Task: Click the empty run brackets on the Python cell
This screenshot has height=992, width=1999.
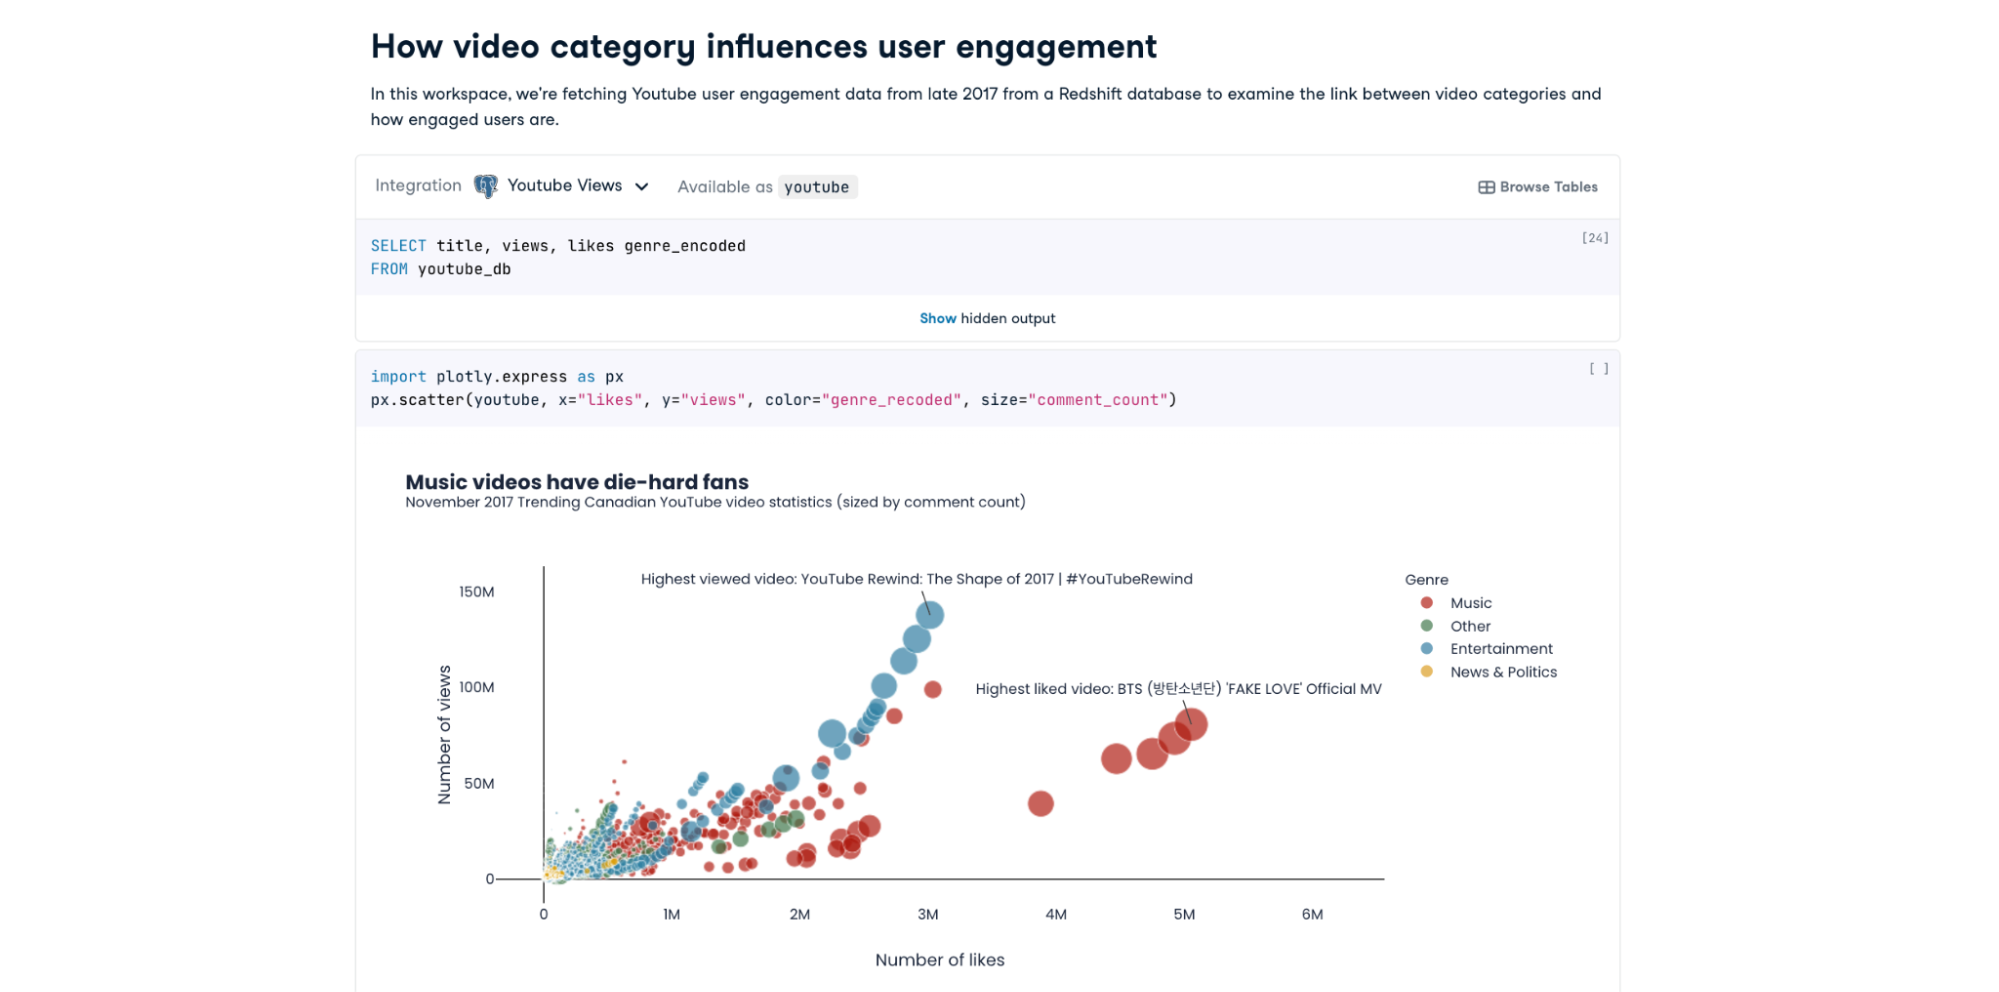Action: point(1597,368)
